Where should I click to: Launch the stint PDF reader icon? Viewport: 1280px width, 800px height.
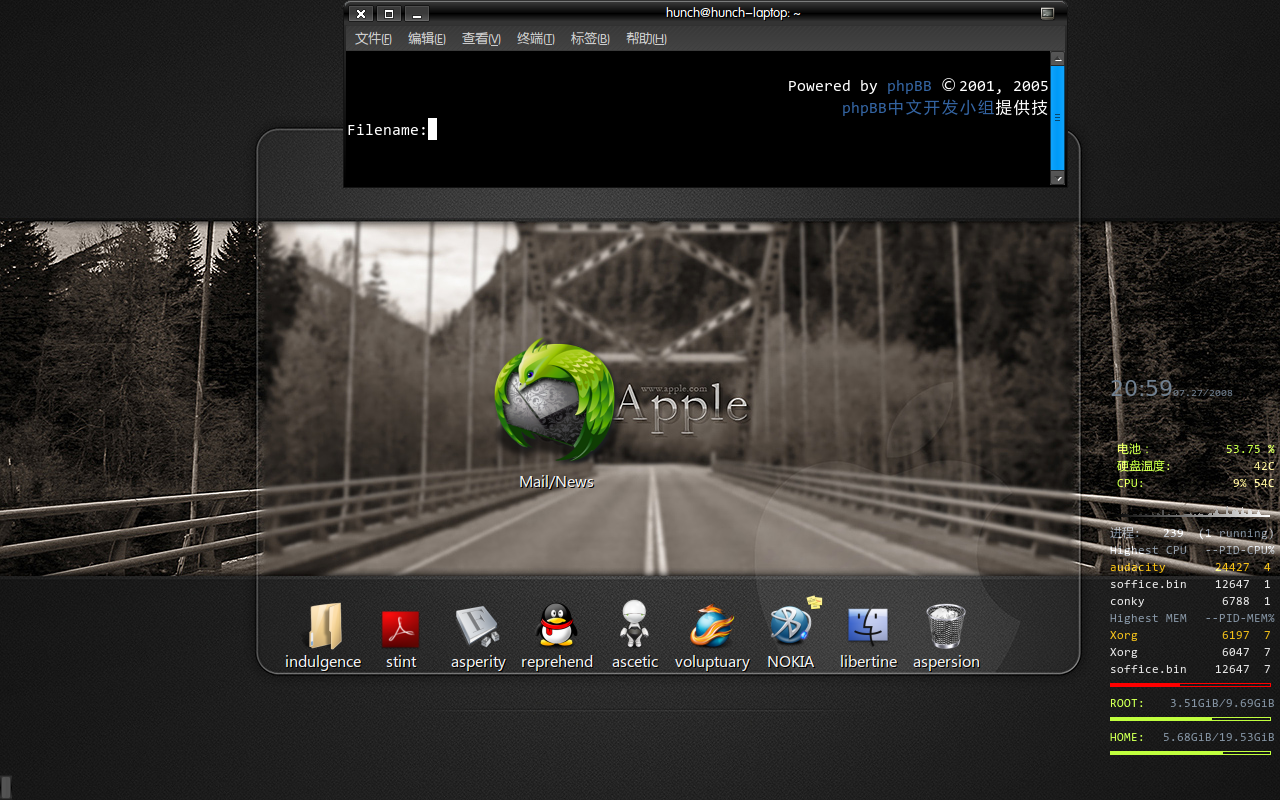pyautogui.click(x=401, y=629)
